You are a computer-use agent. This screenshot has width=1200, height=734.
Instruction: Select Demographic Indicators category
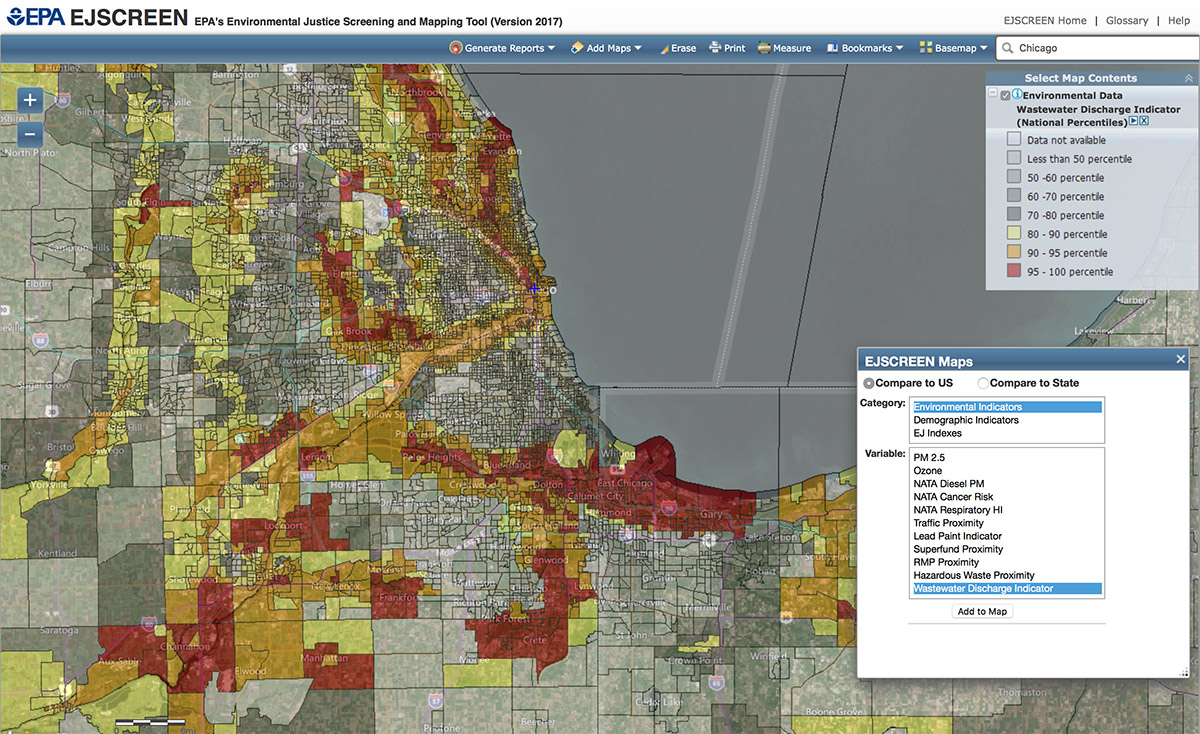point(1007,420)
